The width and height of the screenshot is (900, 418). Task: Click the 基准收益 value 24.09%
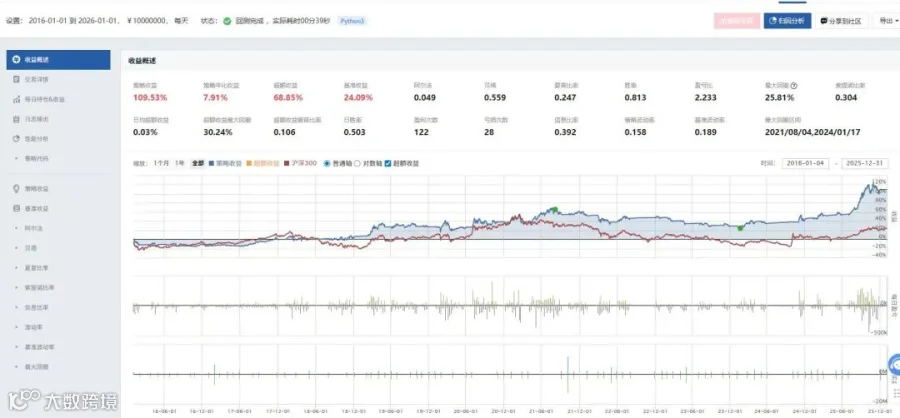click(358, 98)
